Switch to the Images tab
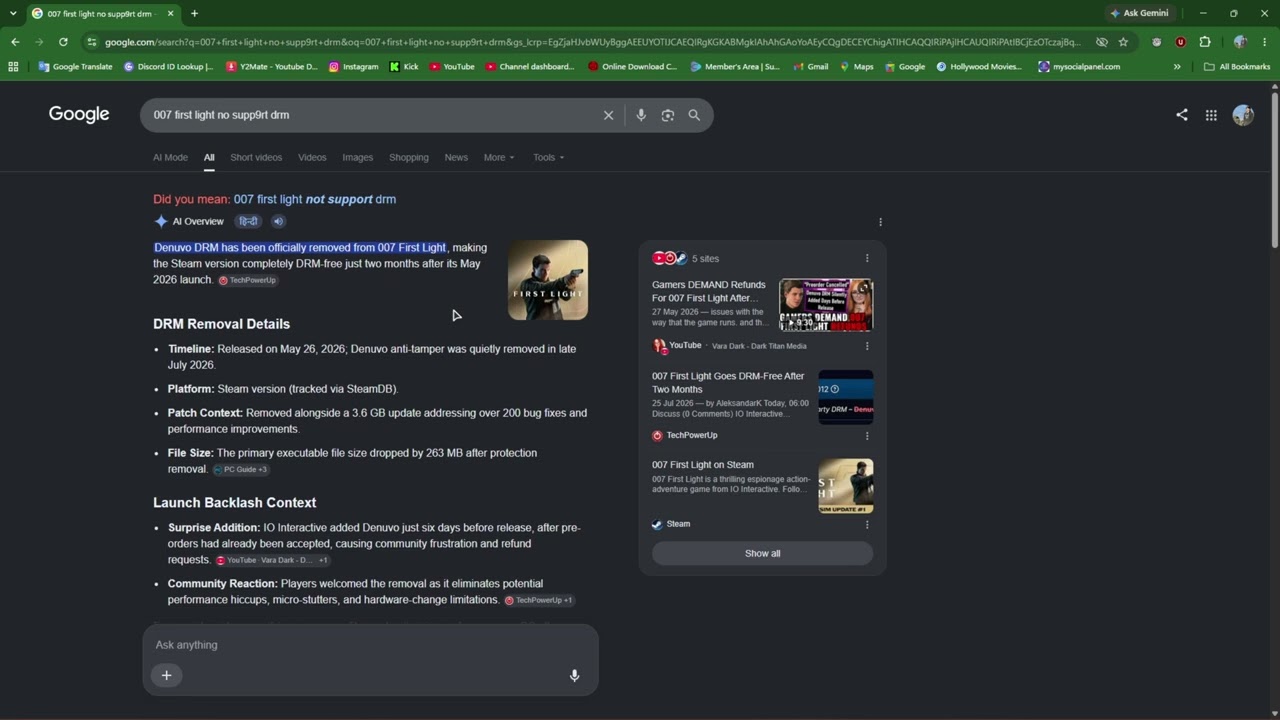The height and width of the screenshot is (720, 1280). click(x=357, y=157)
